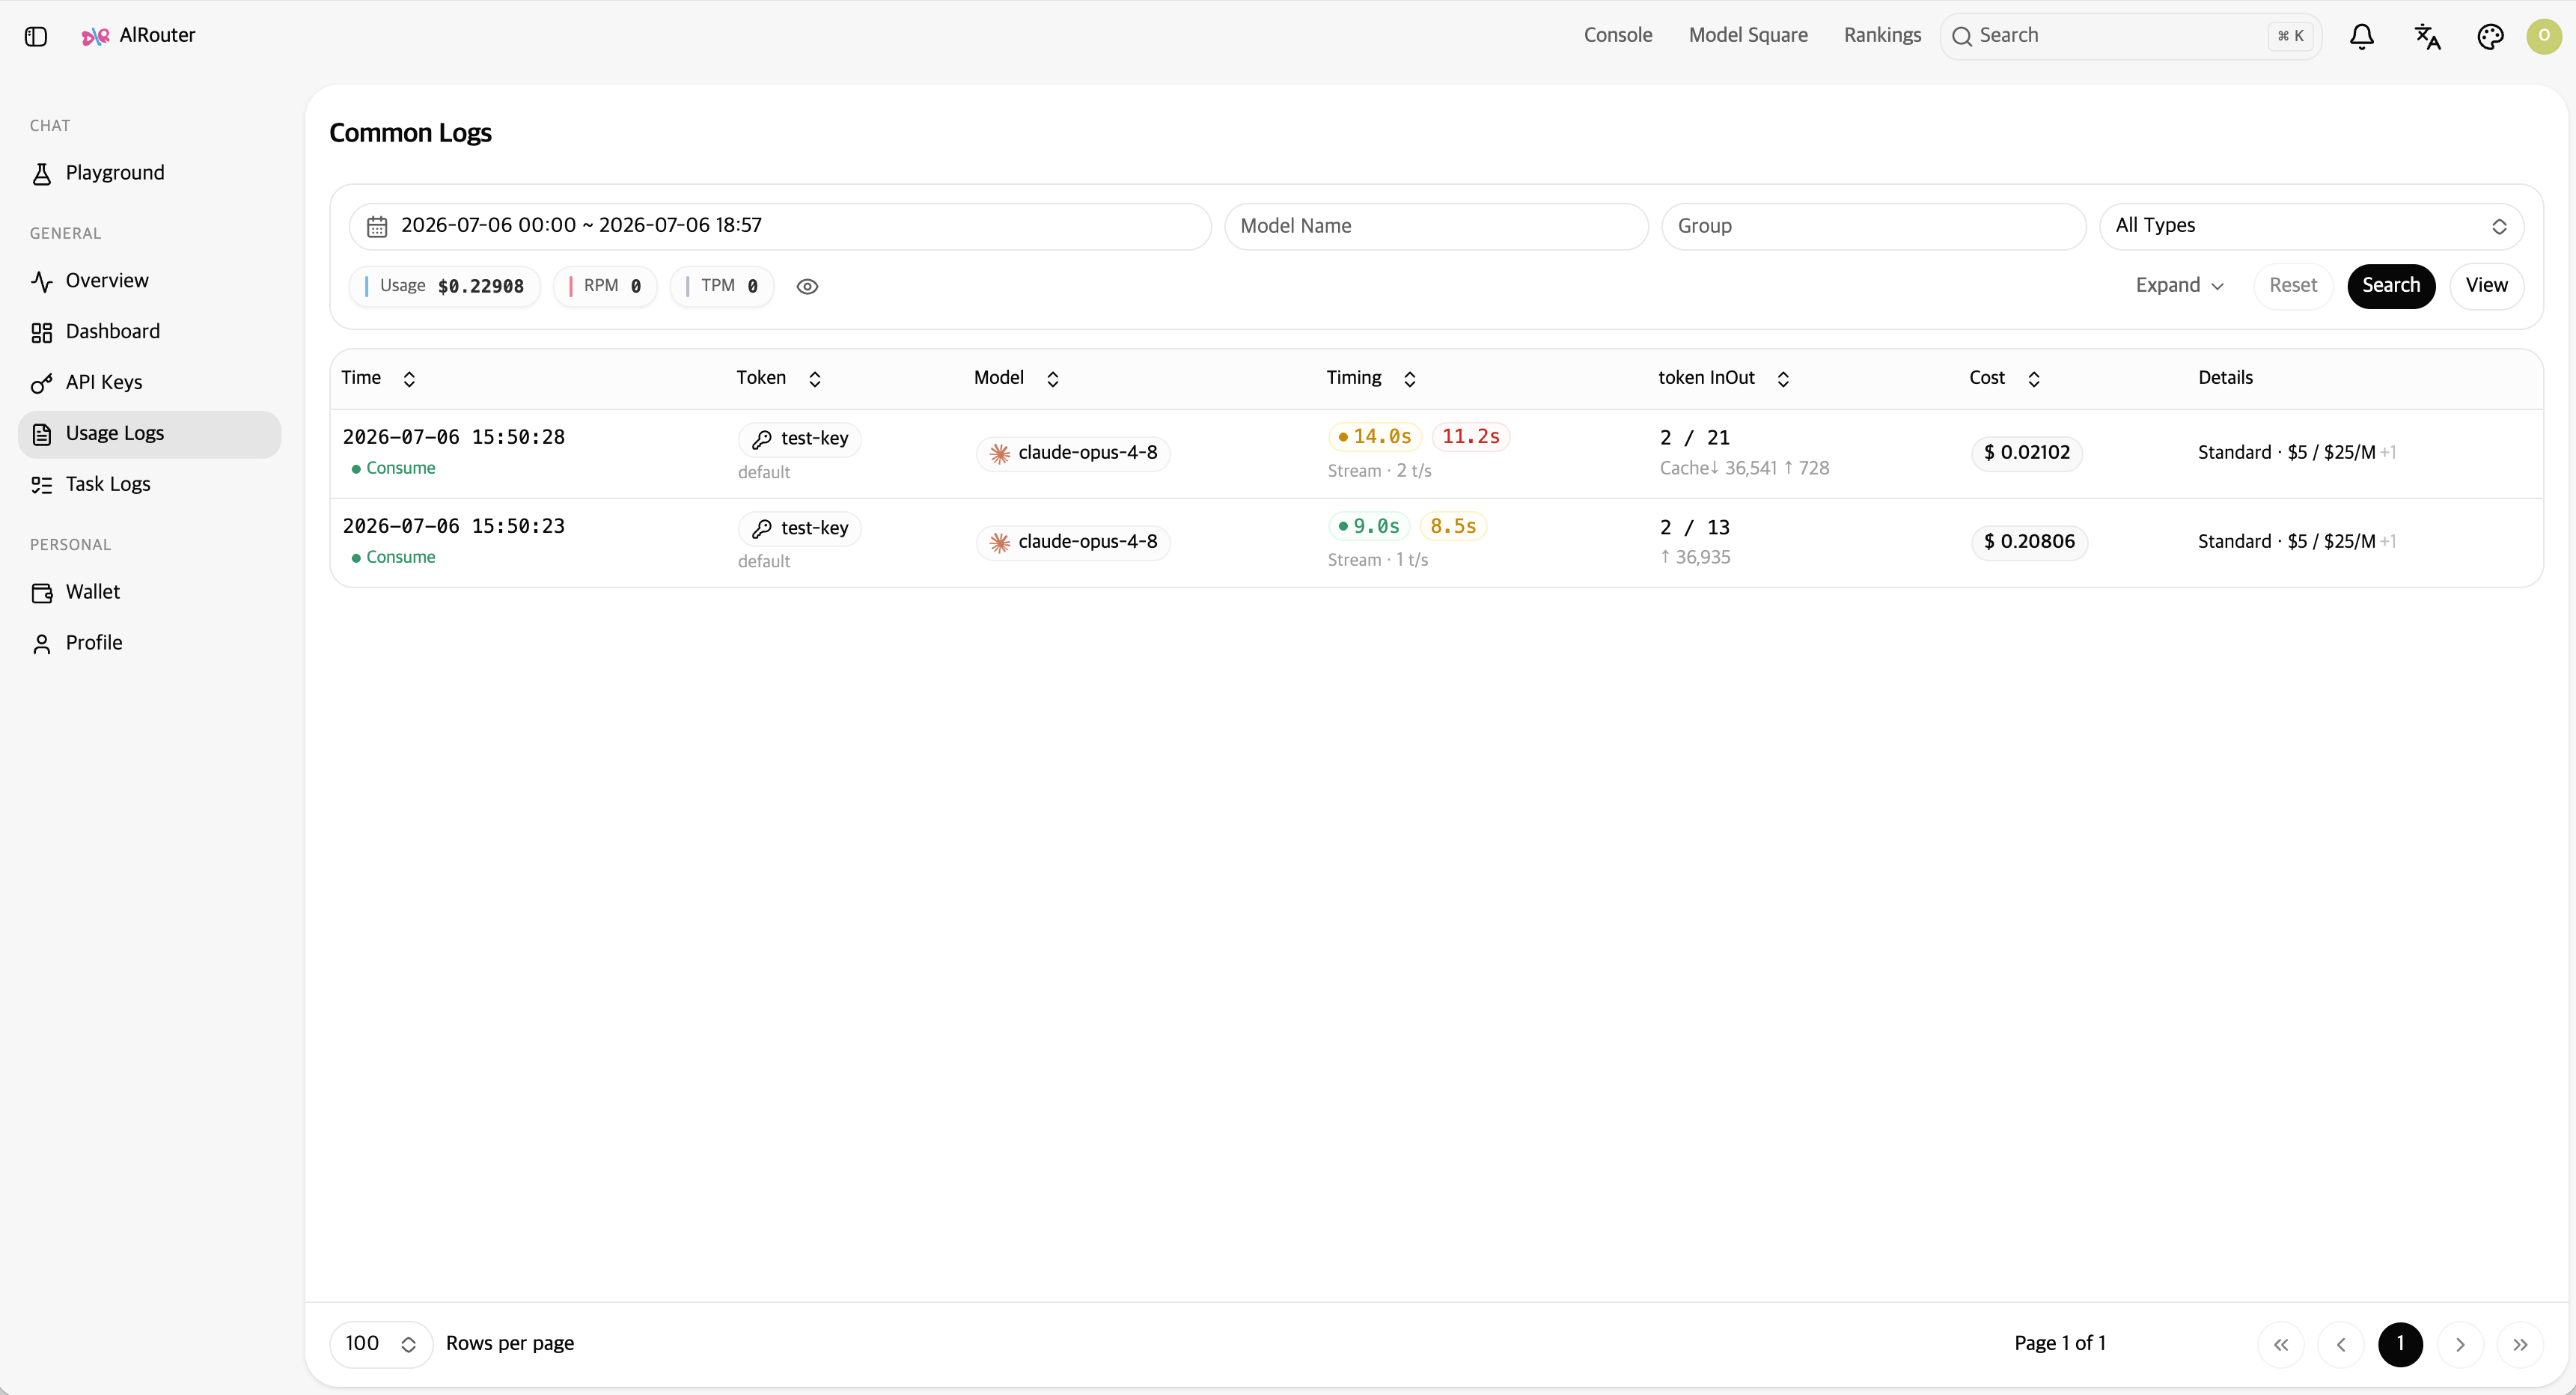The width and height of the screenshot is (2576, 1395).
Task: Click the Reset filters button
Action: (x=2293, y=286)
